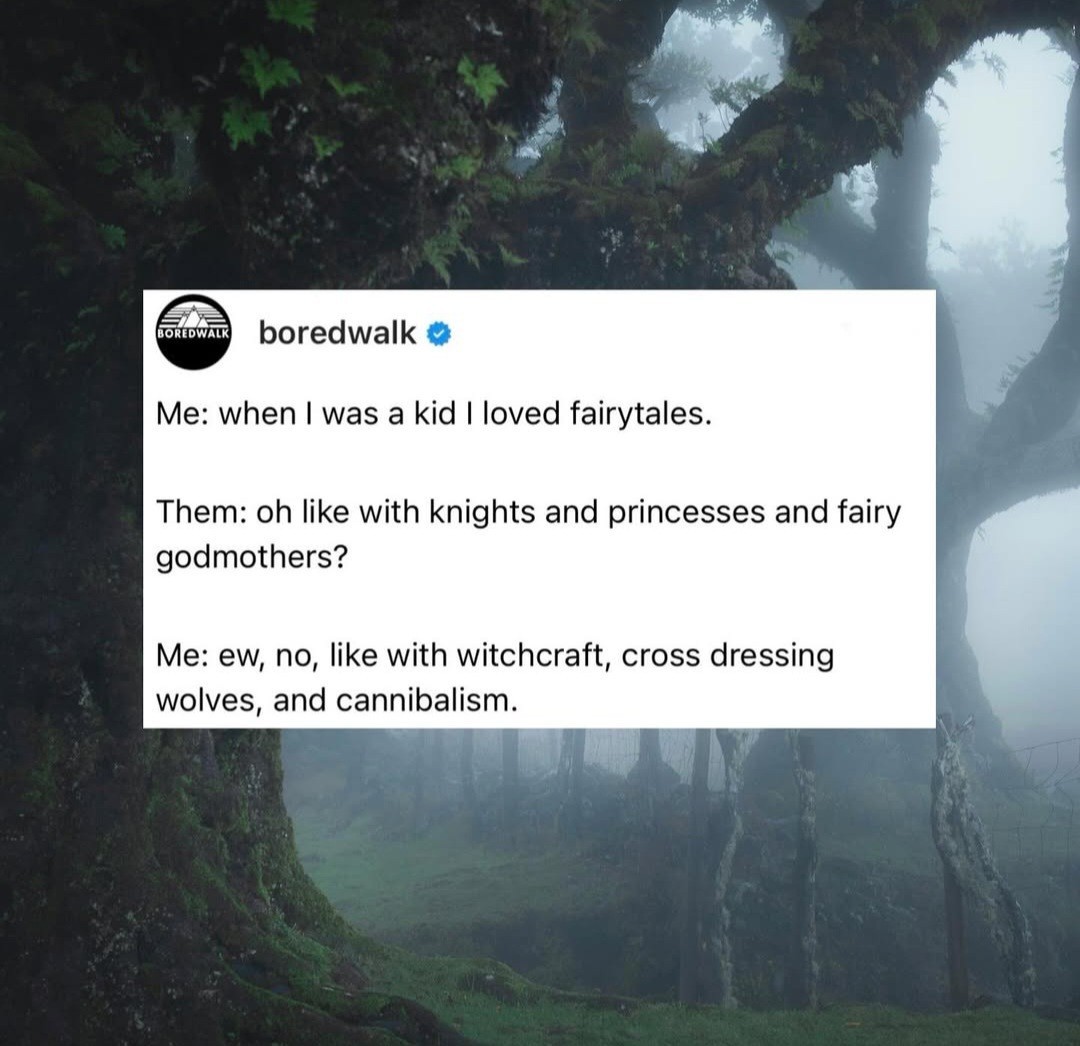The image size is (1080, 1046).
Task: Select the line about loving fairytales
Action: pos(433,414)
